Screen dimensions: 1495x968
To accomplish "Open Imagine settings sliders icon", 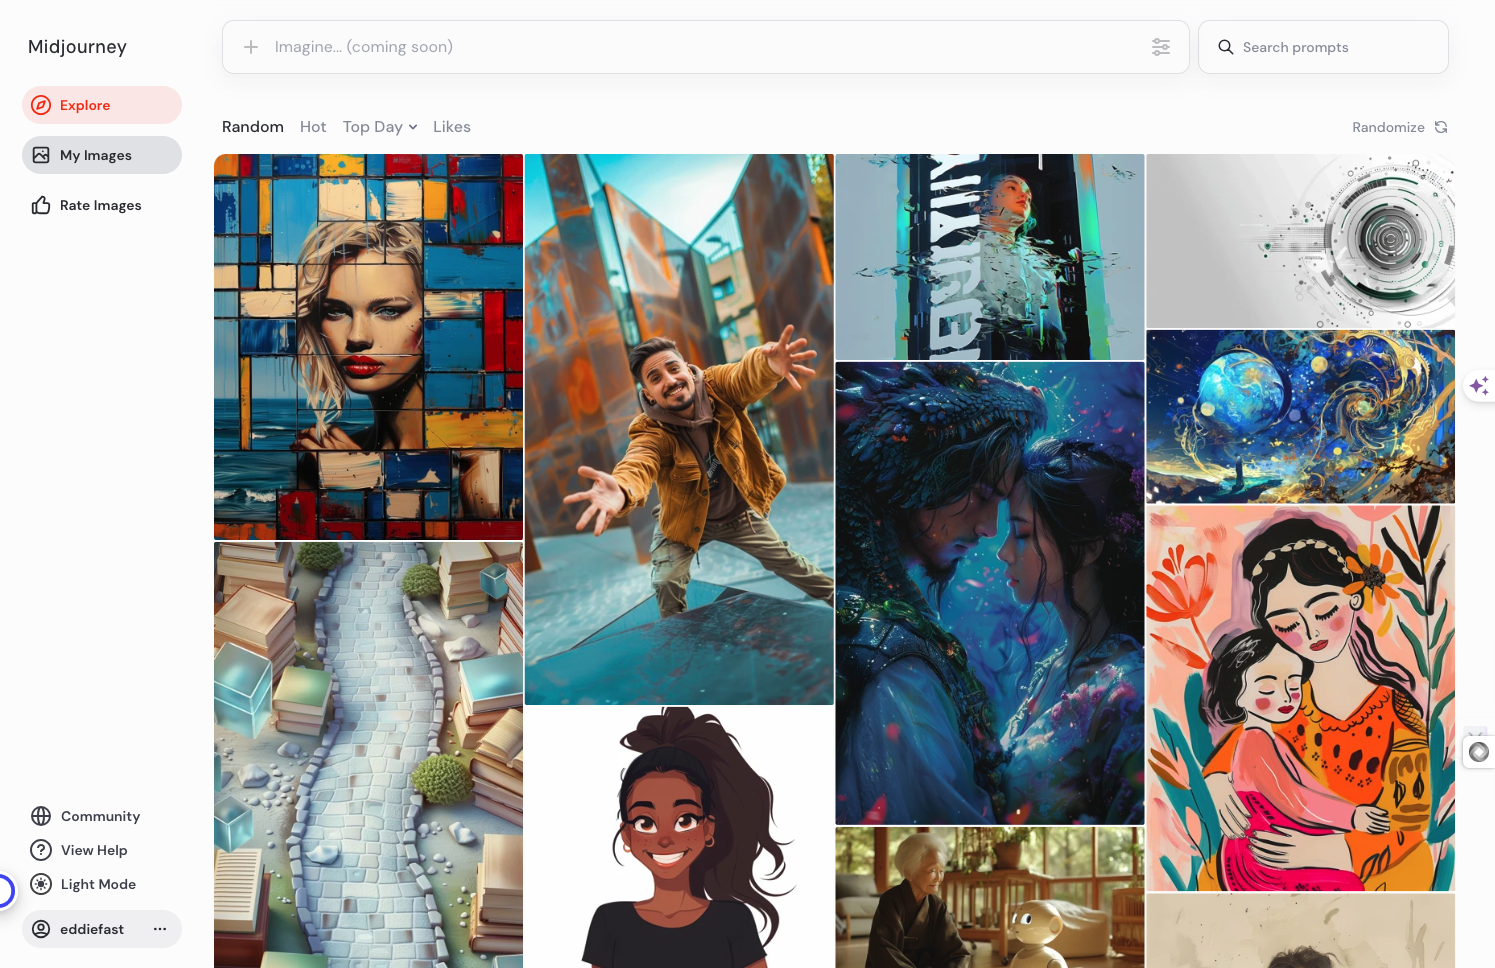I will [x=1161, y=47].
